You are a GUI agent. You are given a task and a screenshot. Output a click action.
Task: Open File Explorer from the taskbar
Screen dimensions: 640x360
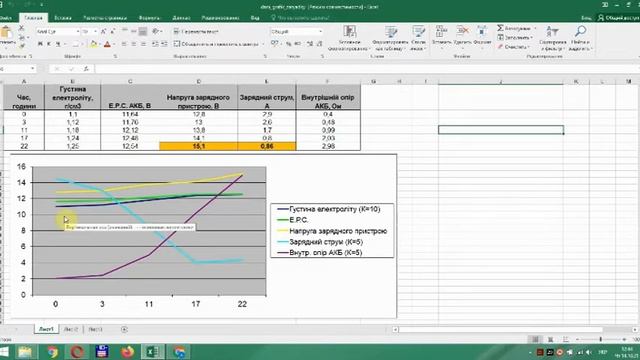coord(25,352)
